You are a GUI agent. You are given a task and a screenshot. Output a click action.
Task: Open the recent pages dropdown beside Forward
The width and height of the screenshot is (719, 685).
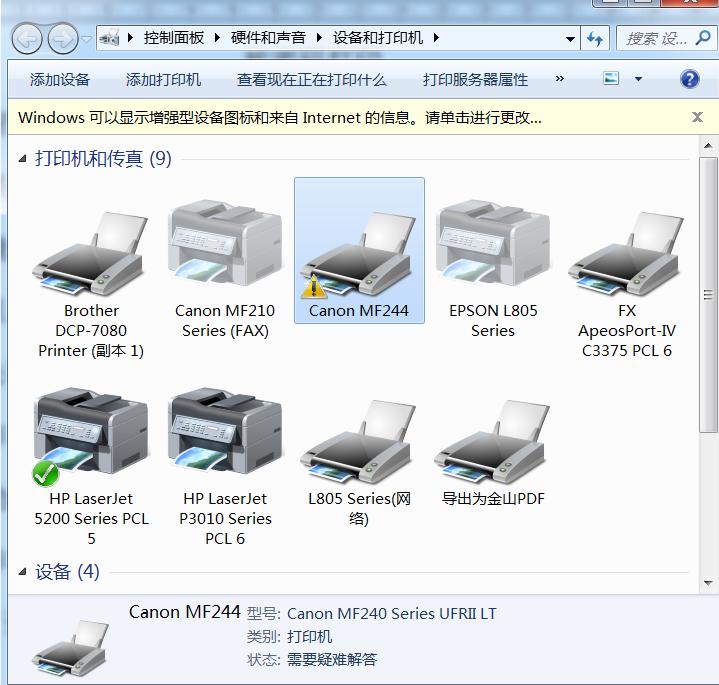(87, 39)
